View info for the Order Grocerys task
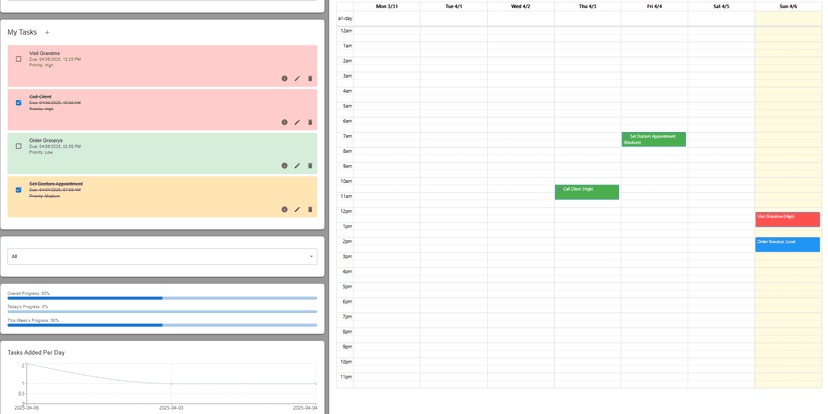 pyautogui.click(x=284, y=166)
